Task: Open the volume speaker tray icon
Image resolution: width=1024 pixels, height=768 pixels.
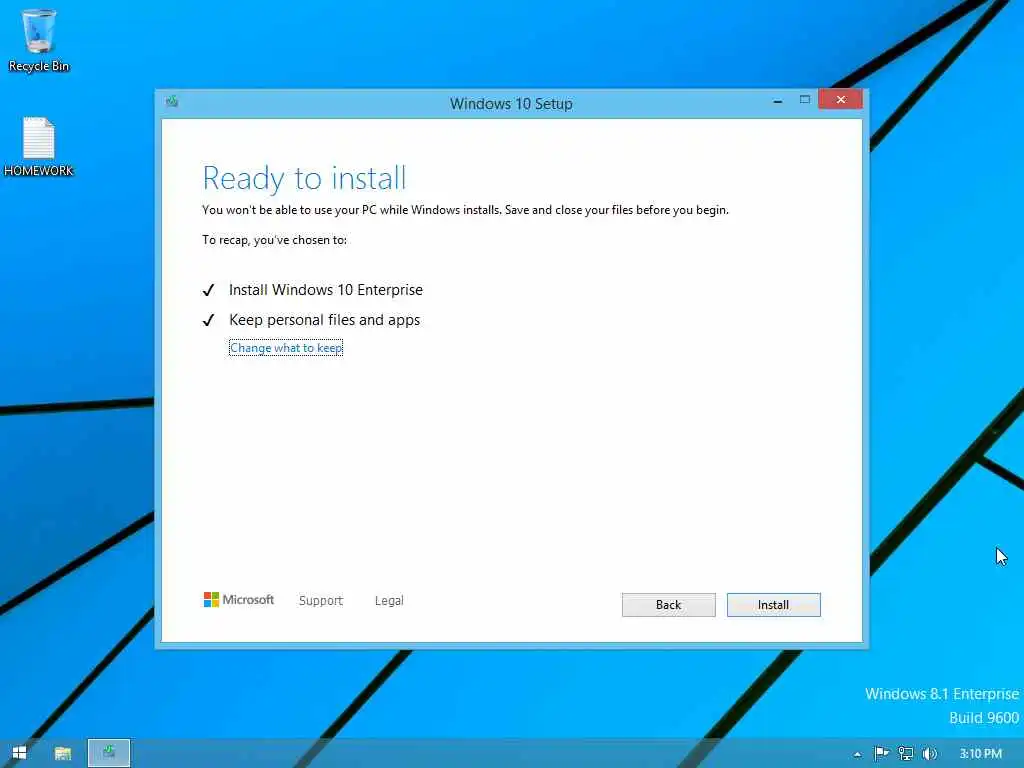Action: (x=929, y=754)
